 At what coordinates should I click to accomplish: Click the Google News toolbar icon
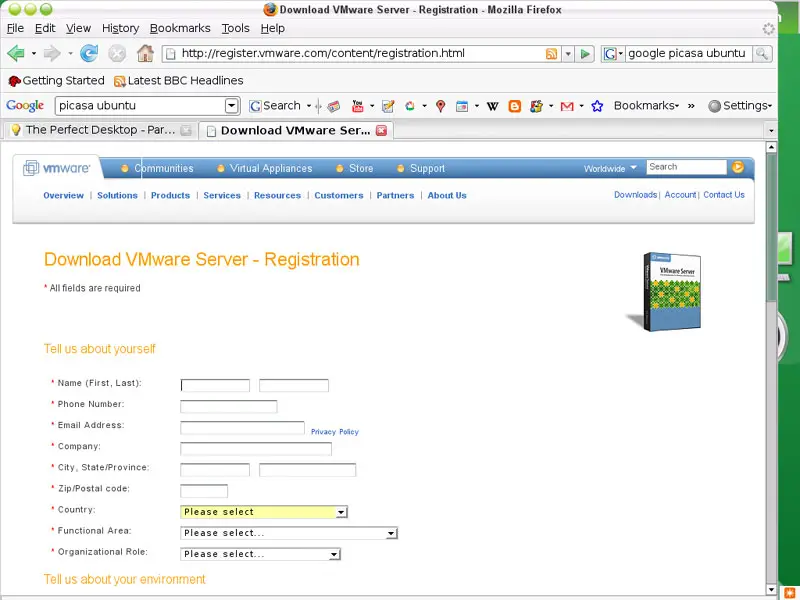tap(334, 106)
